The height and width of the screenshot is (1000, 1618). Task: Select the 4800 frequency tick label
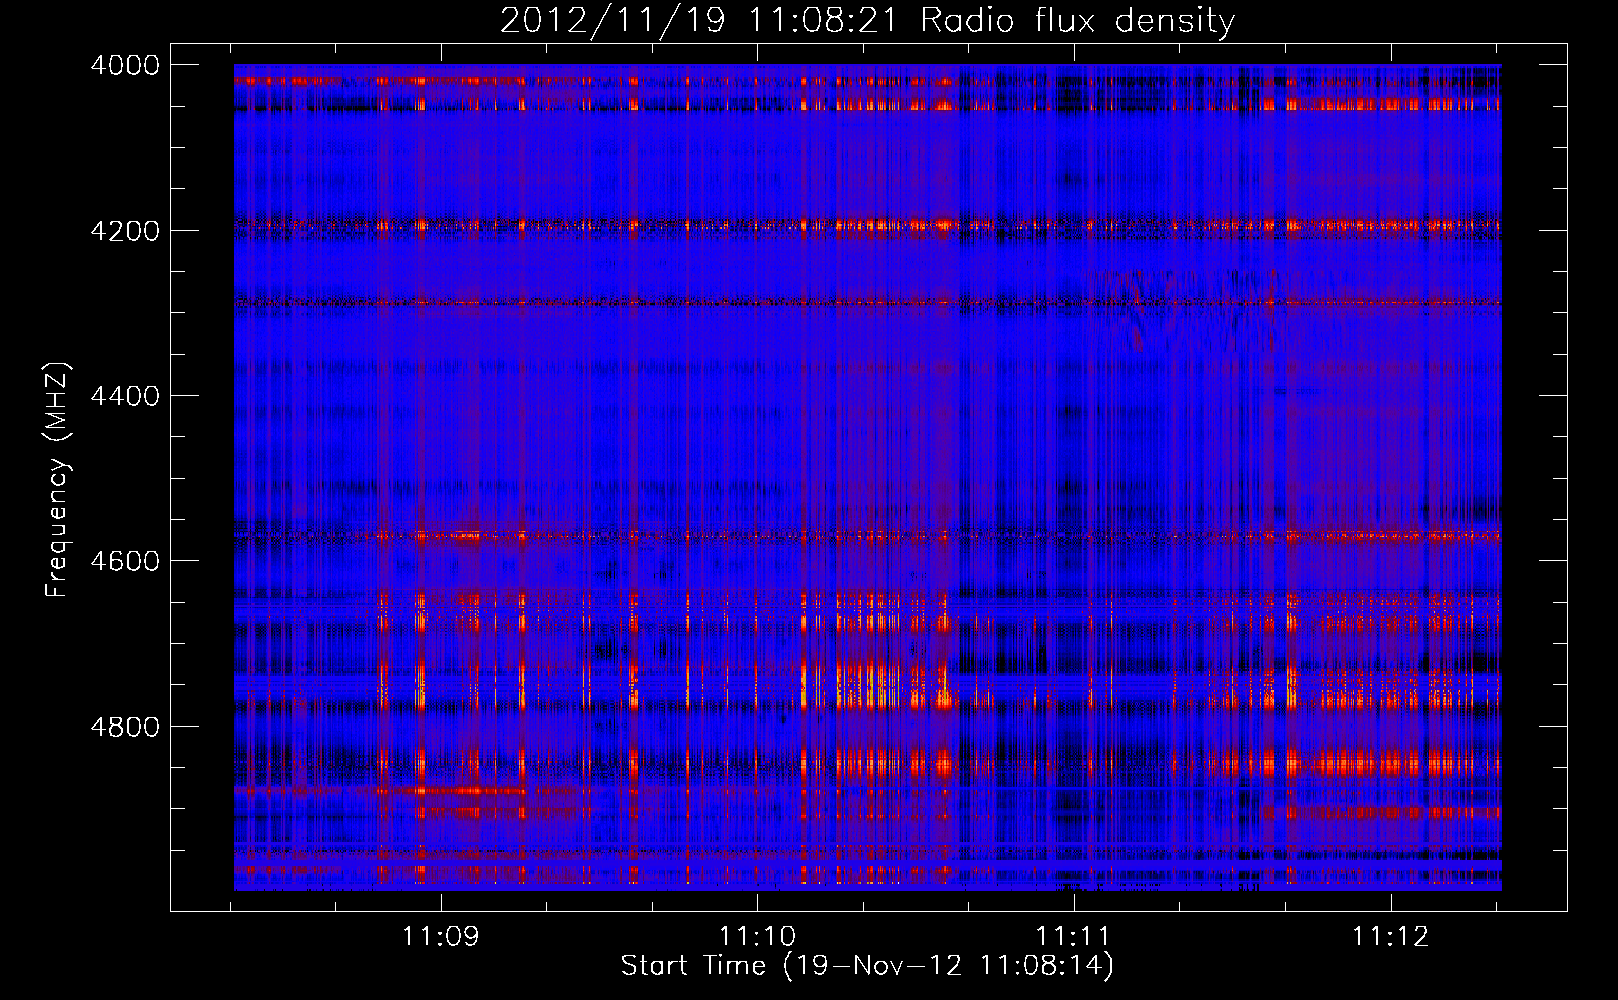125,726
